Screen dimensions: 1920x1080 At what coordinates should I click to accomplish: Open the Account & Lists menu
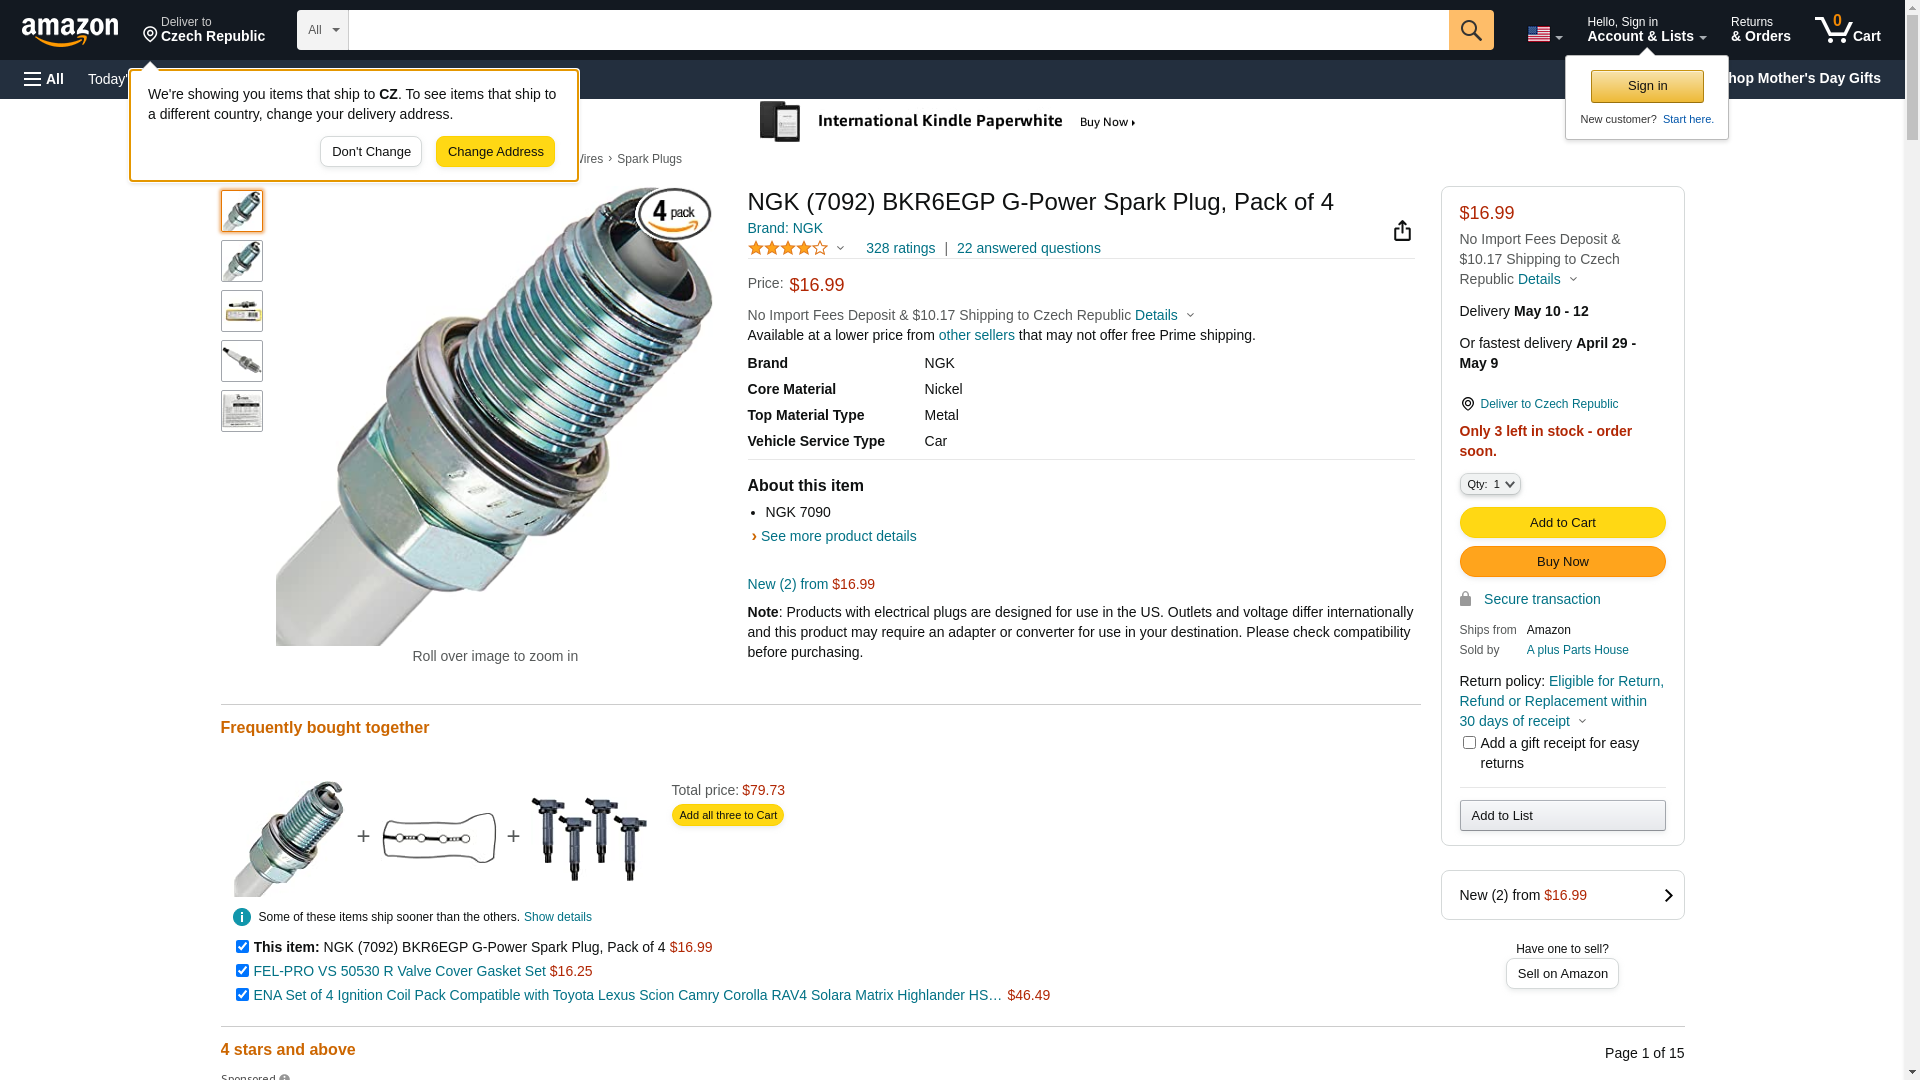pyautogui.click(x=1646, y=30)
